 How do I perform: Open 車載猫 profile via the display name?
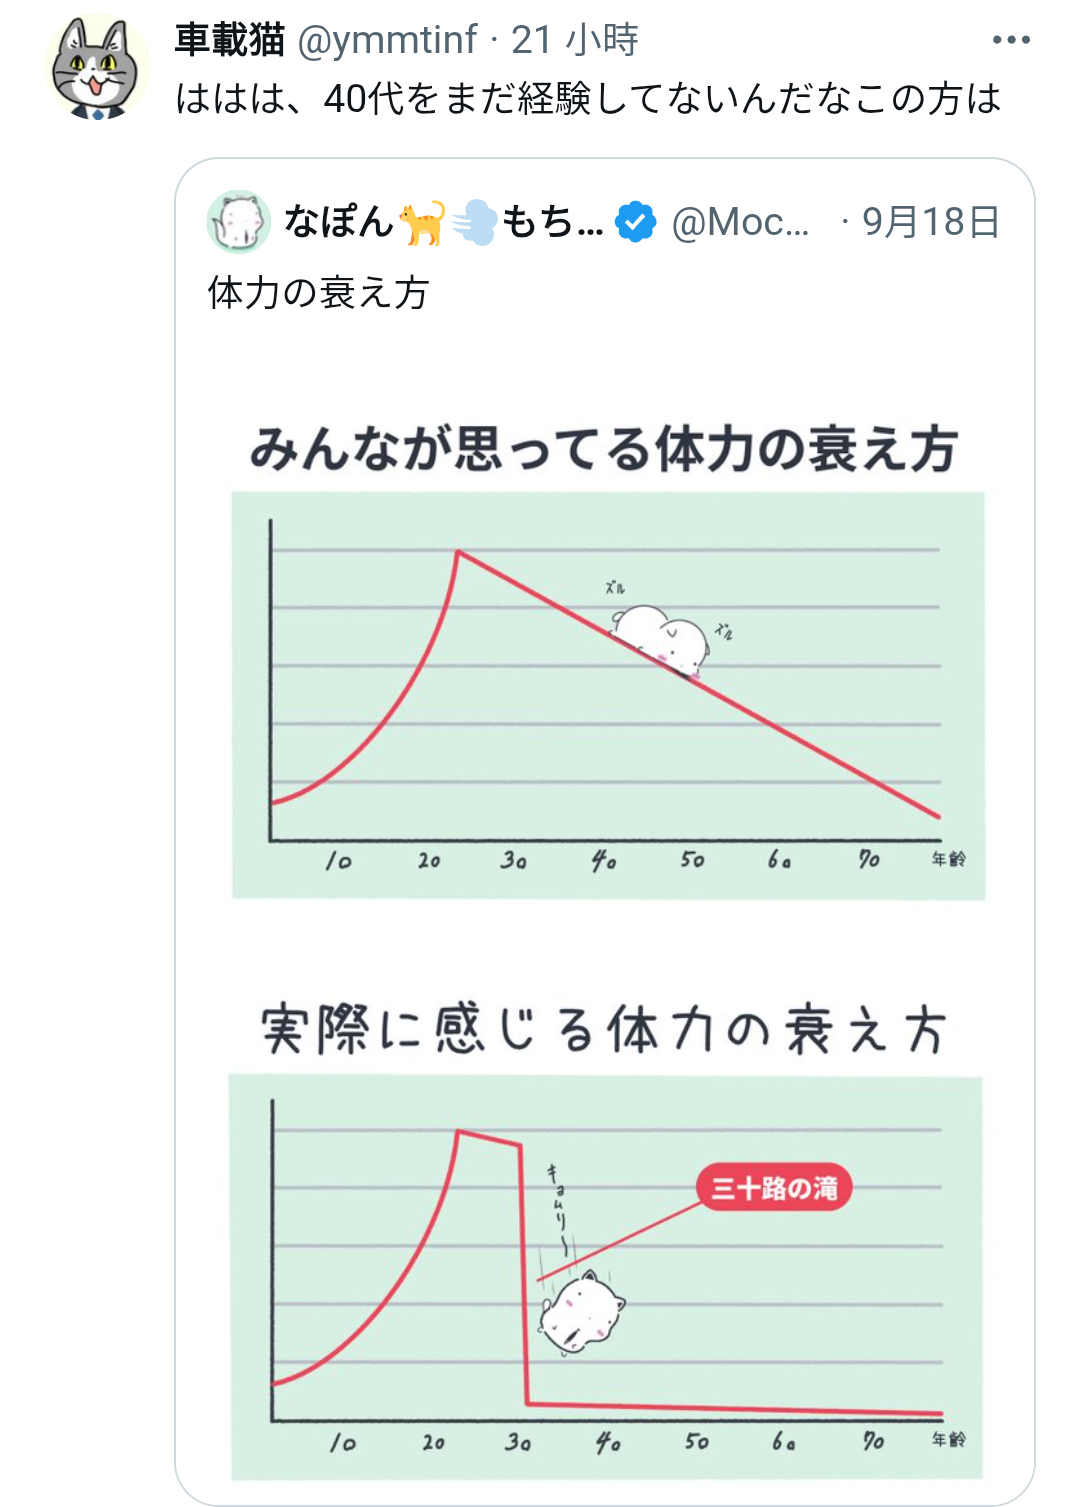coord(230,40)
